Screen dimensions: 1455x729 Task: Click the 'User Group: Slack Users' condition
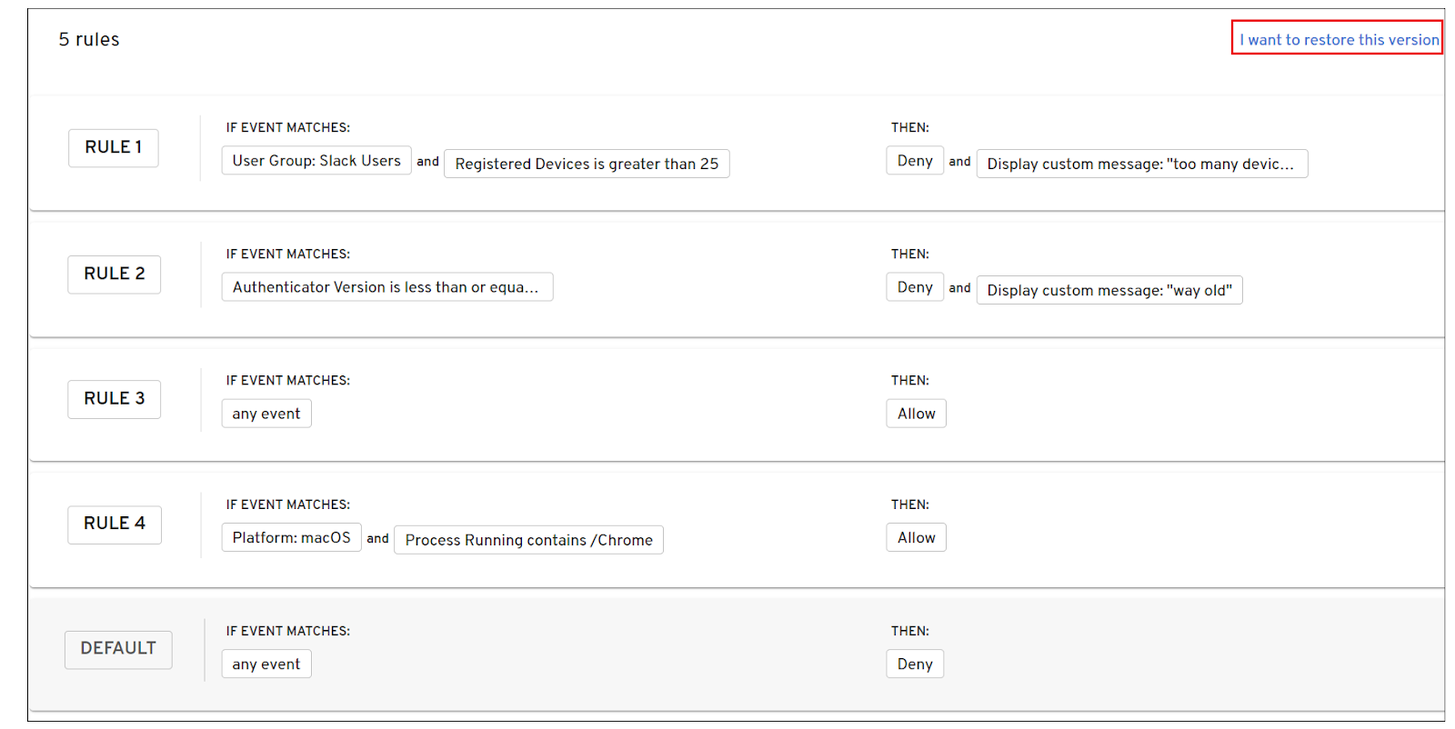[x=316, y=161]
